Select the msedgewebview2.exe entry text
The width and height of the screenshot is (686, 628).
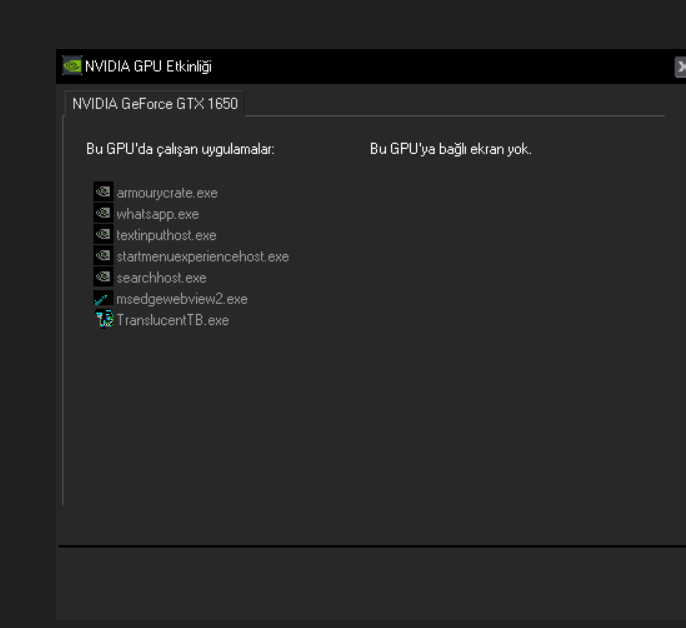pos(182,299)
